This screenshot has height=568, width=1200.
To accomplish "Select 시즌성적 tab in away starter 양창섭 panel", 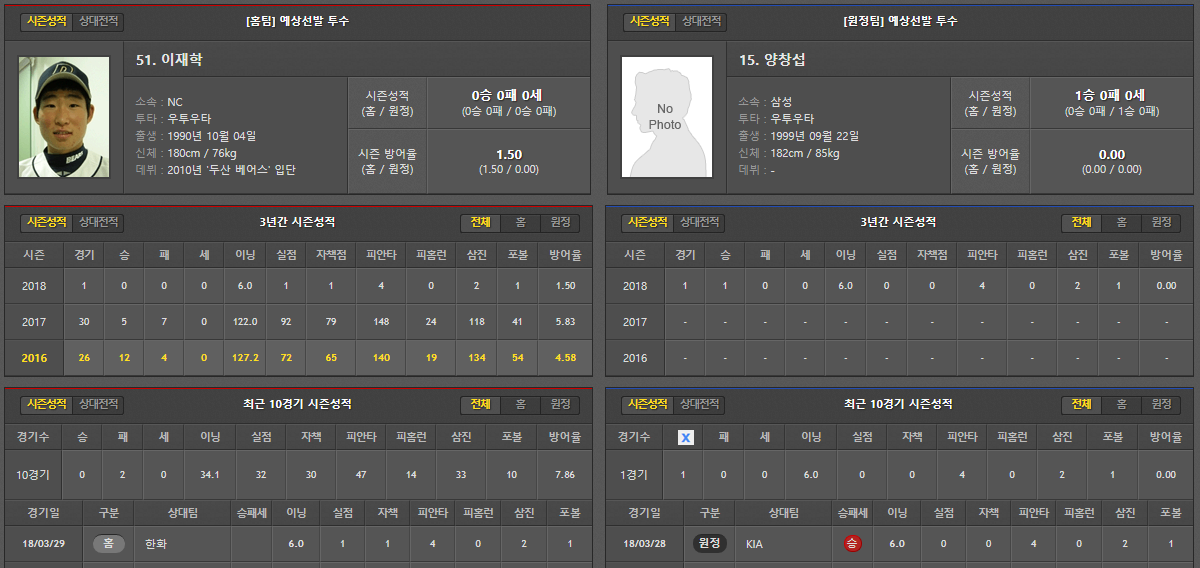I will [x=650, y=22].
